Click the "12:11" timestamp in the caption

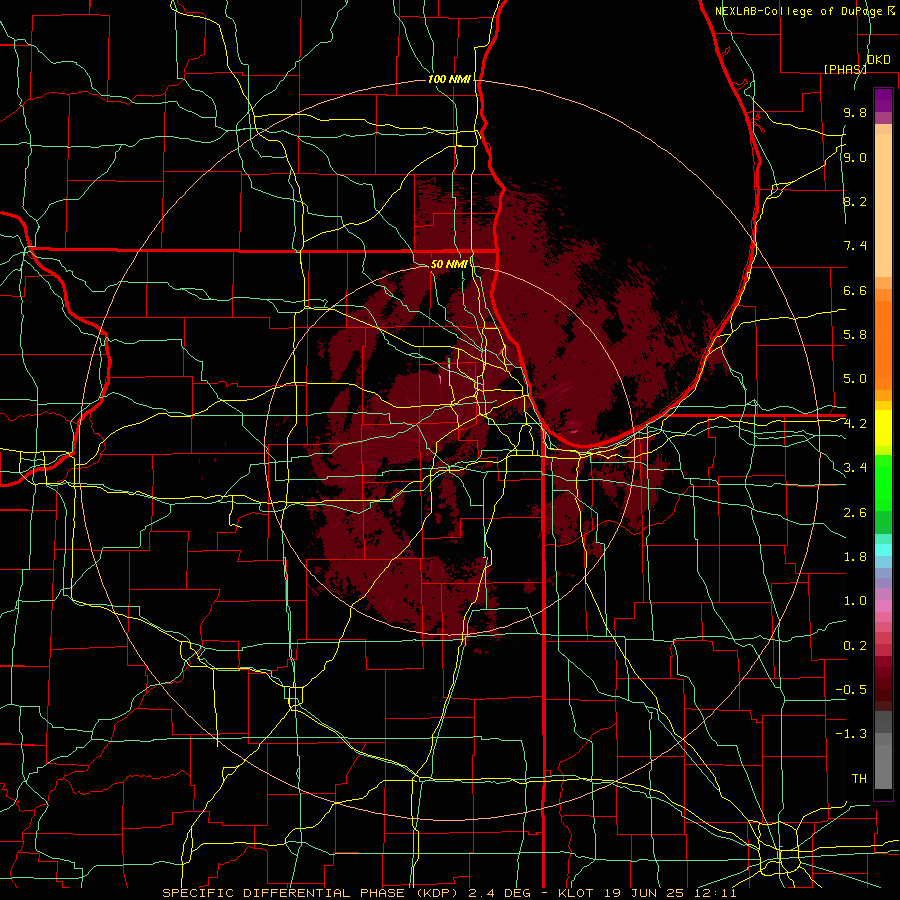[x=713, y=893]
